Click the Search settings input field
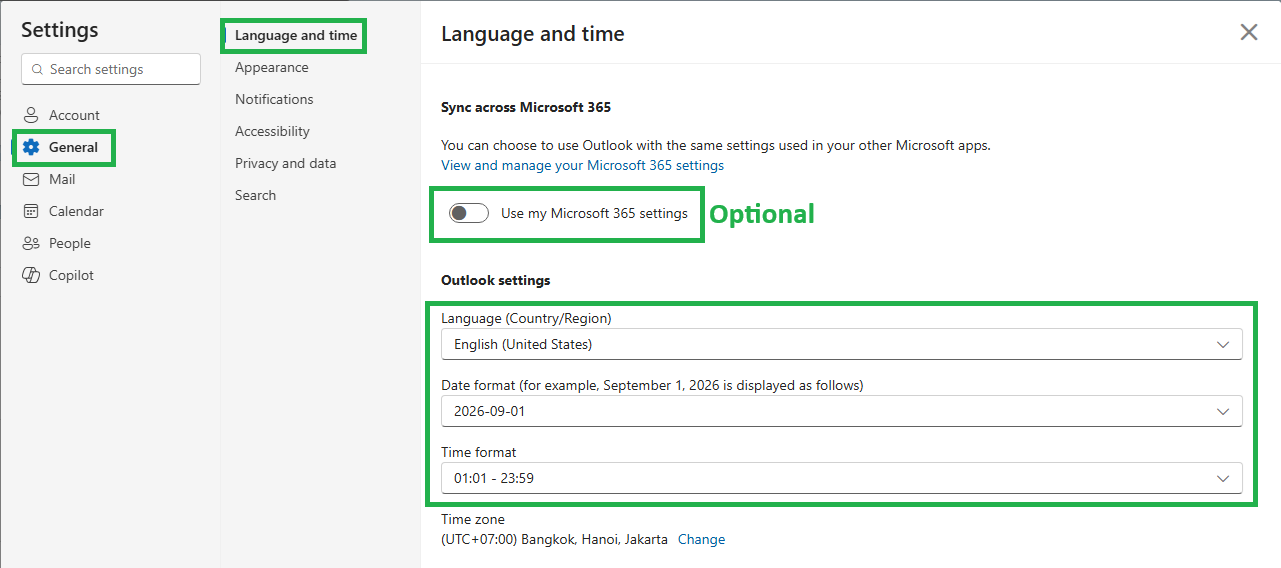Image resolution: width=1281 pixels, height=568 pixels. point(111,69)
